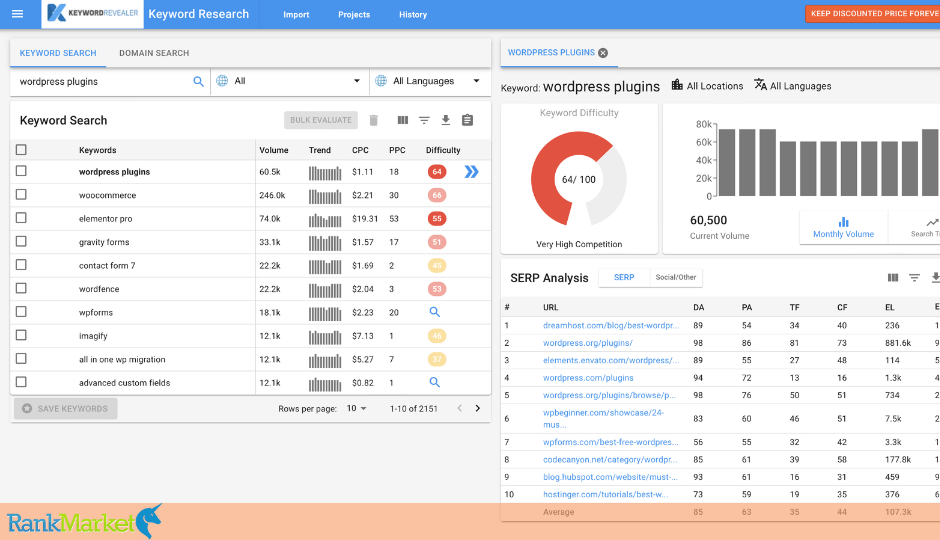Copy keywords to clipboard icon
940x540 pixels.
click(x=468, y=120)
